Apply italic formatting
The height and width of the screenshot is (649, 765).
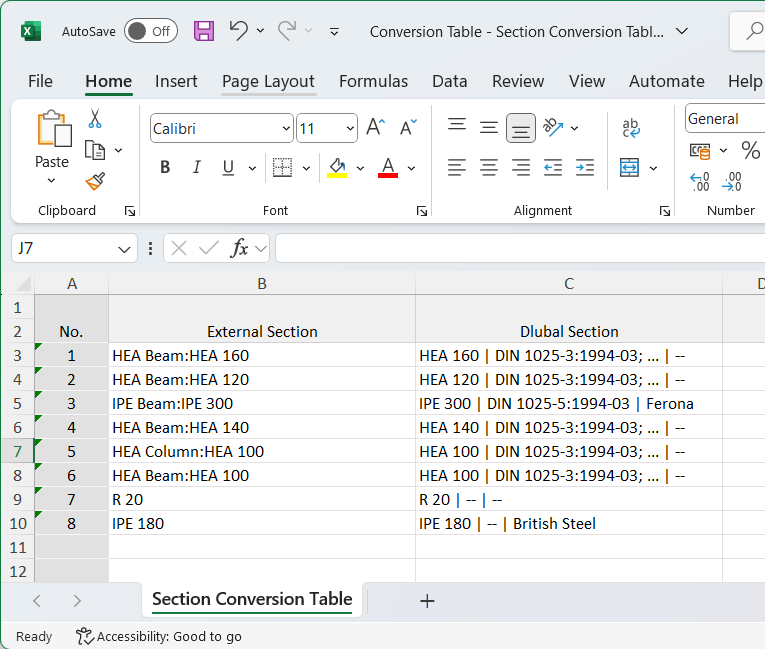pos(196,167)
